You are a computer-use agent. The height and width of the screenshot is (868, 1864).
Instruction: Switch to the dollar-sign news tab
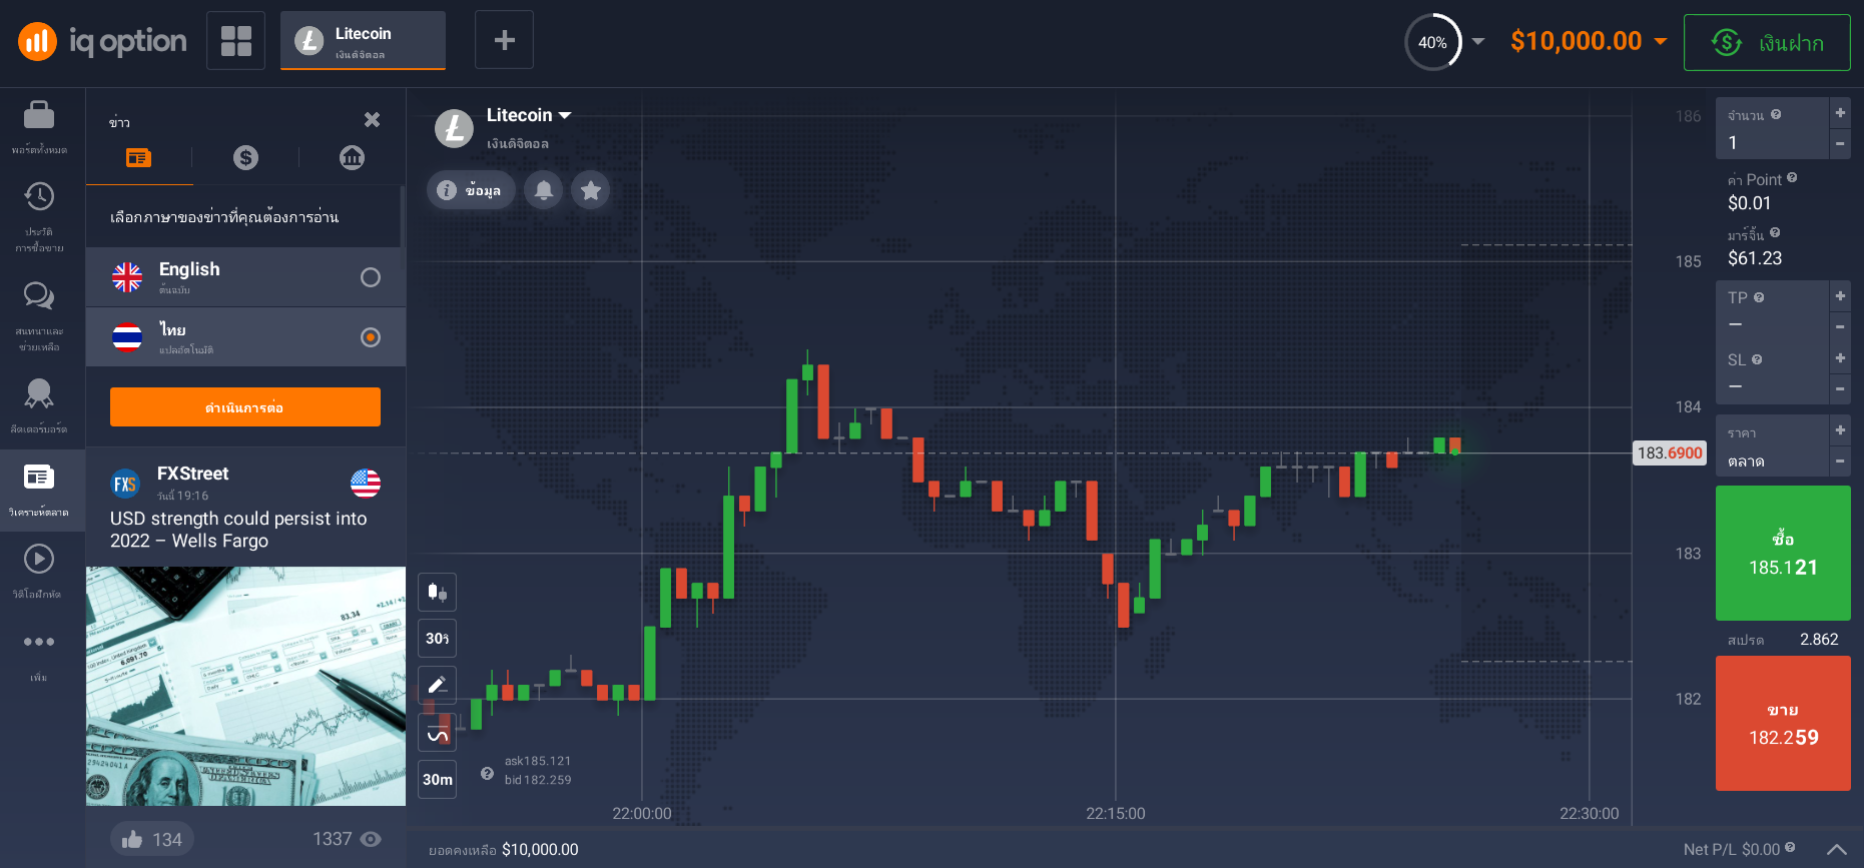tap(245, 157)
